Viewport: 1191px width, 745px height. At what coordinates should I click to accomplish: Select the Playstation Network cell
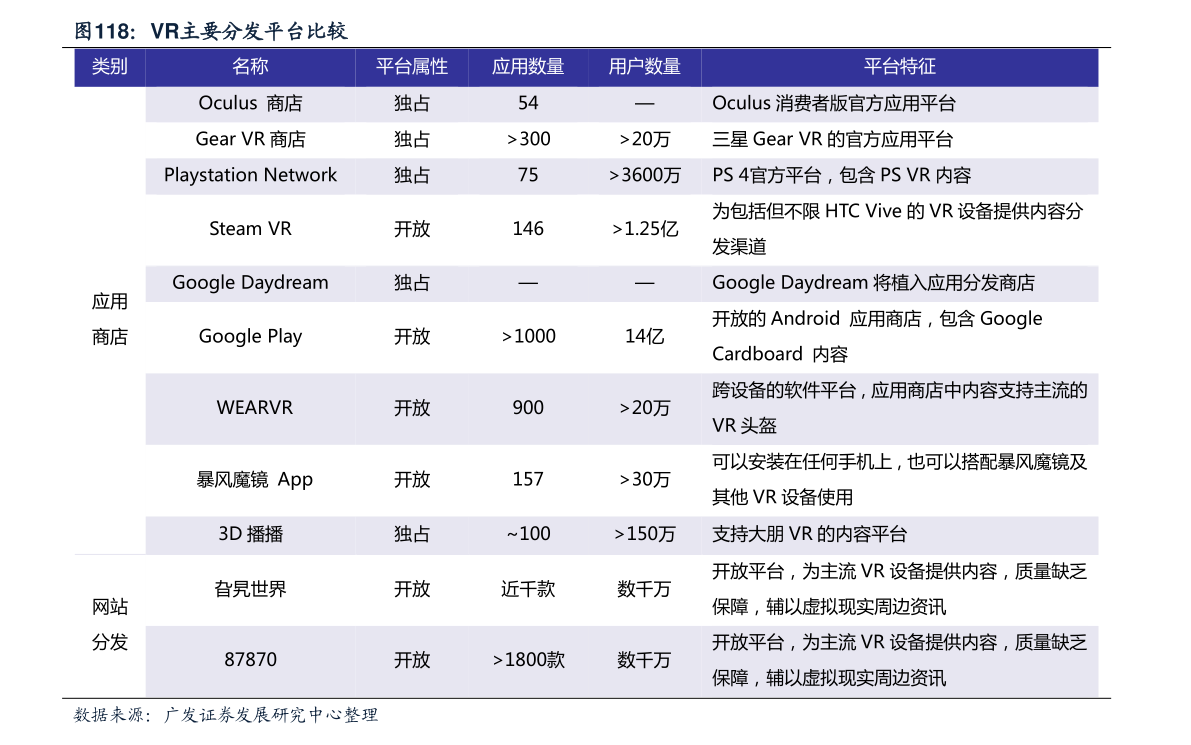click(x=250, y=175)
